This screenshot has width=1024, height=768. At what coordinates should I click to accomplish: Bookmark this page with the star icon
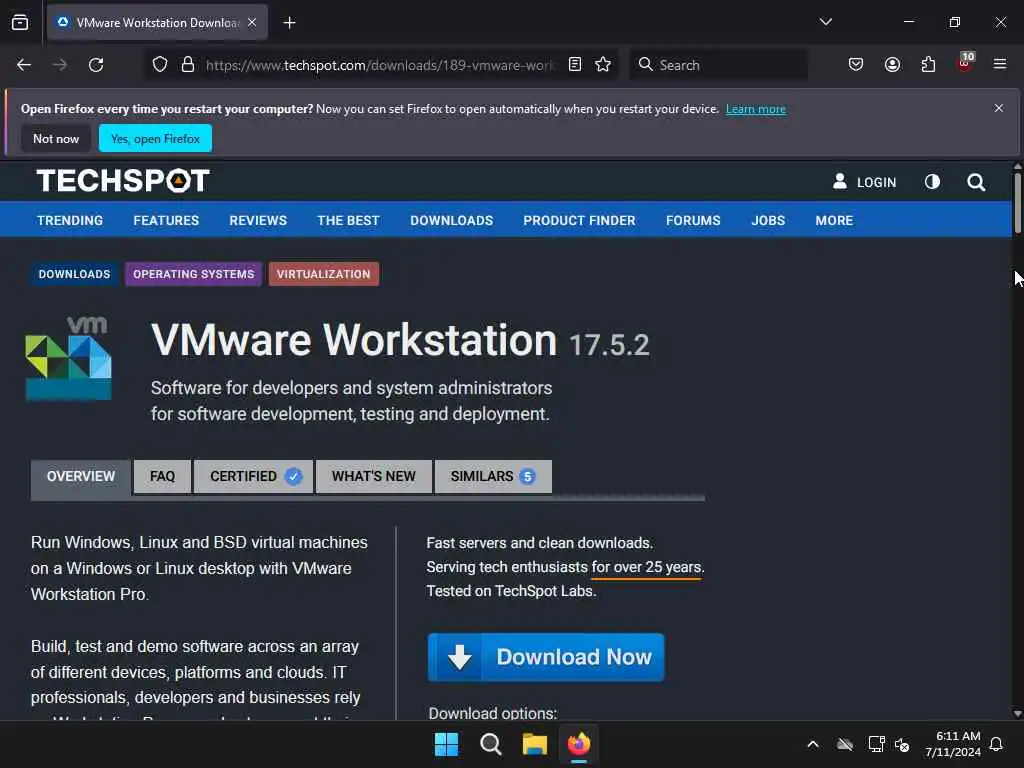[x=603, y=64]
